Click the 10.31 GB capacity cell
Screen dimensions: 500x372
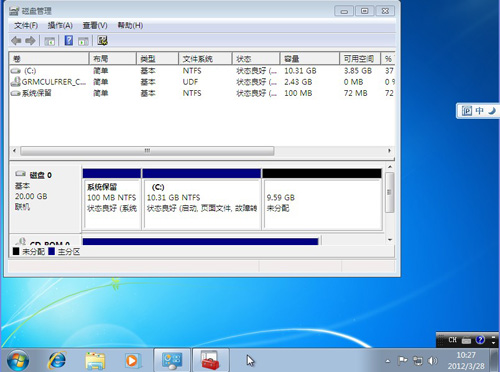tap(300, 71)
